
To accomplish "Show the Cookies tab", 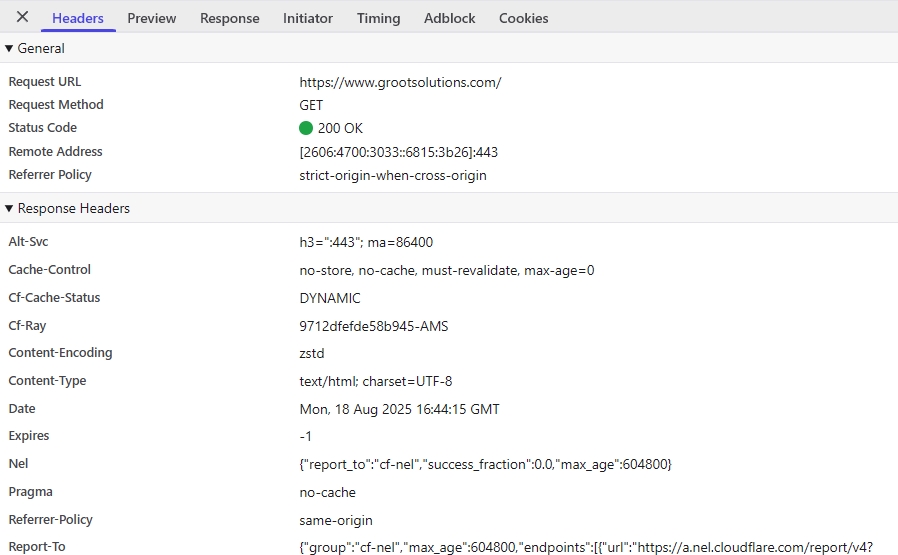I will (x=523, y=18).
